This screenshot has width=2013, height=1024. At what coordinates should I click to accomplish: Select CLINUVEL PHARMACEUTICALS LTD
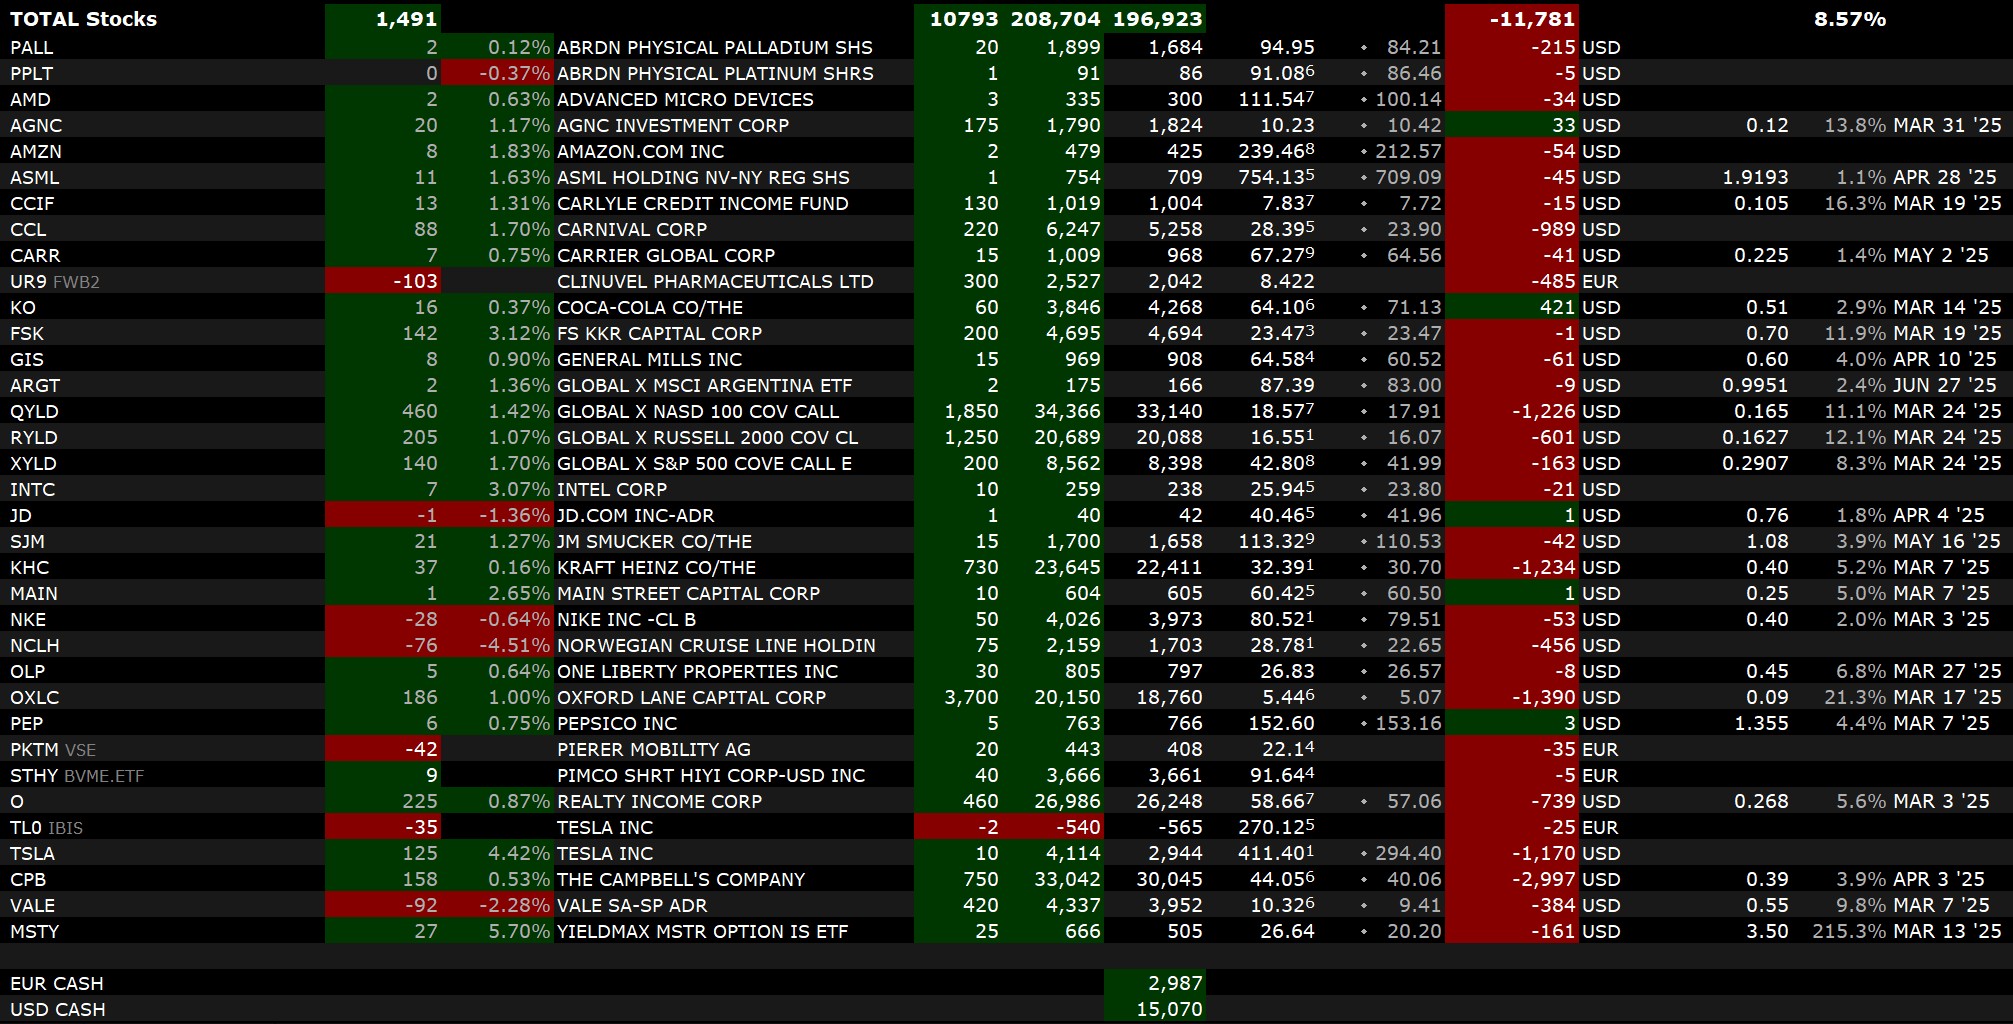715,281
